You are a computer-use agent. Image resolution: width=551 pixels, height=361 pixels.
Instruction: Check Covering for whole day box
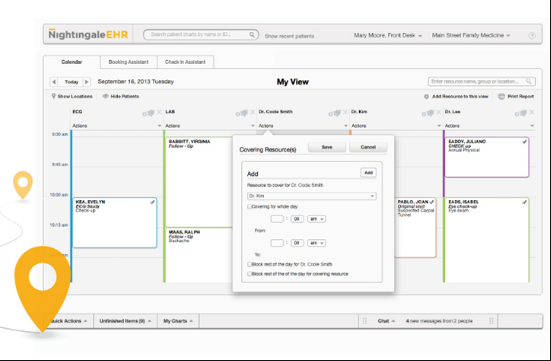[x=249, y=207]
